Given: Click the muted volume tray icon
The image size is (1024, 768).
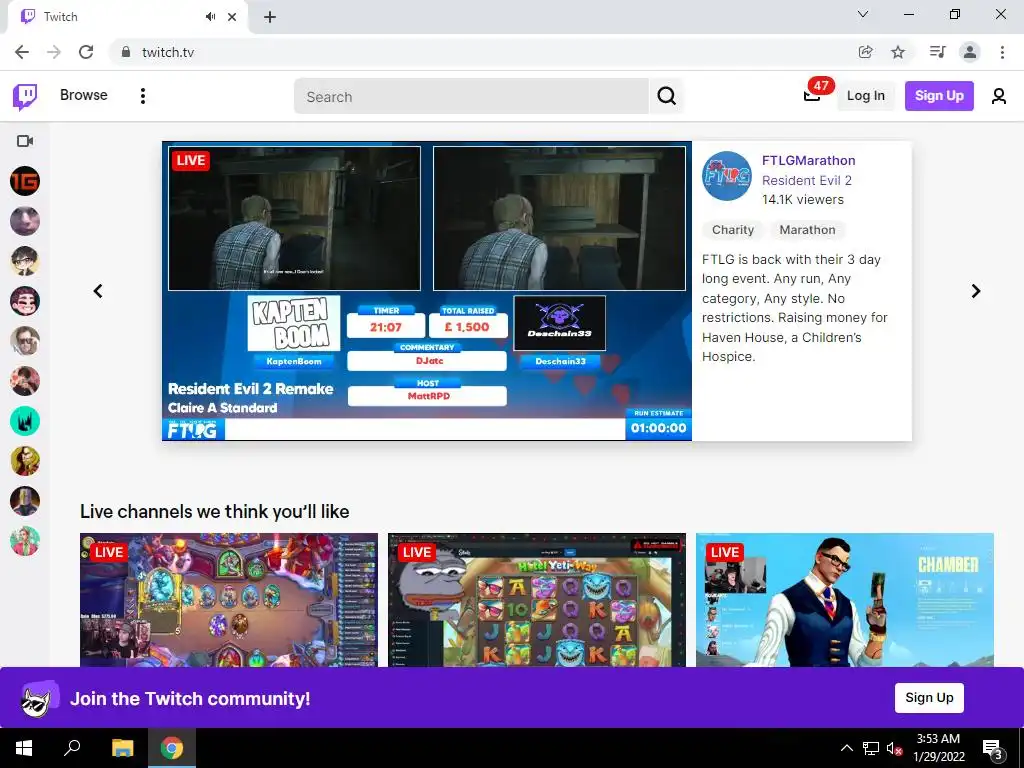Looking at the screenshot, I should [894, 748].
